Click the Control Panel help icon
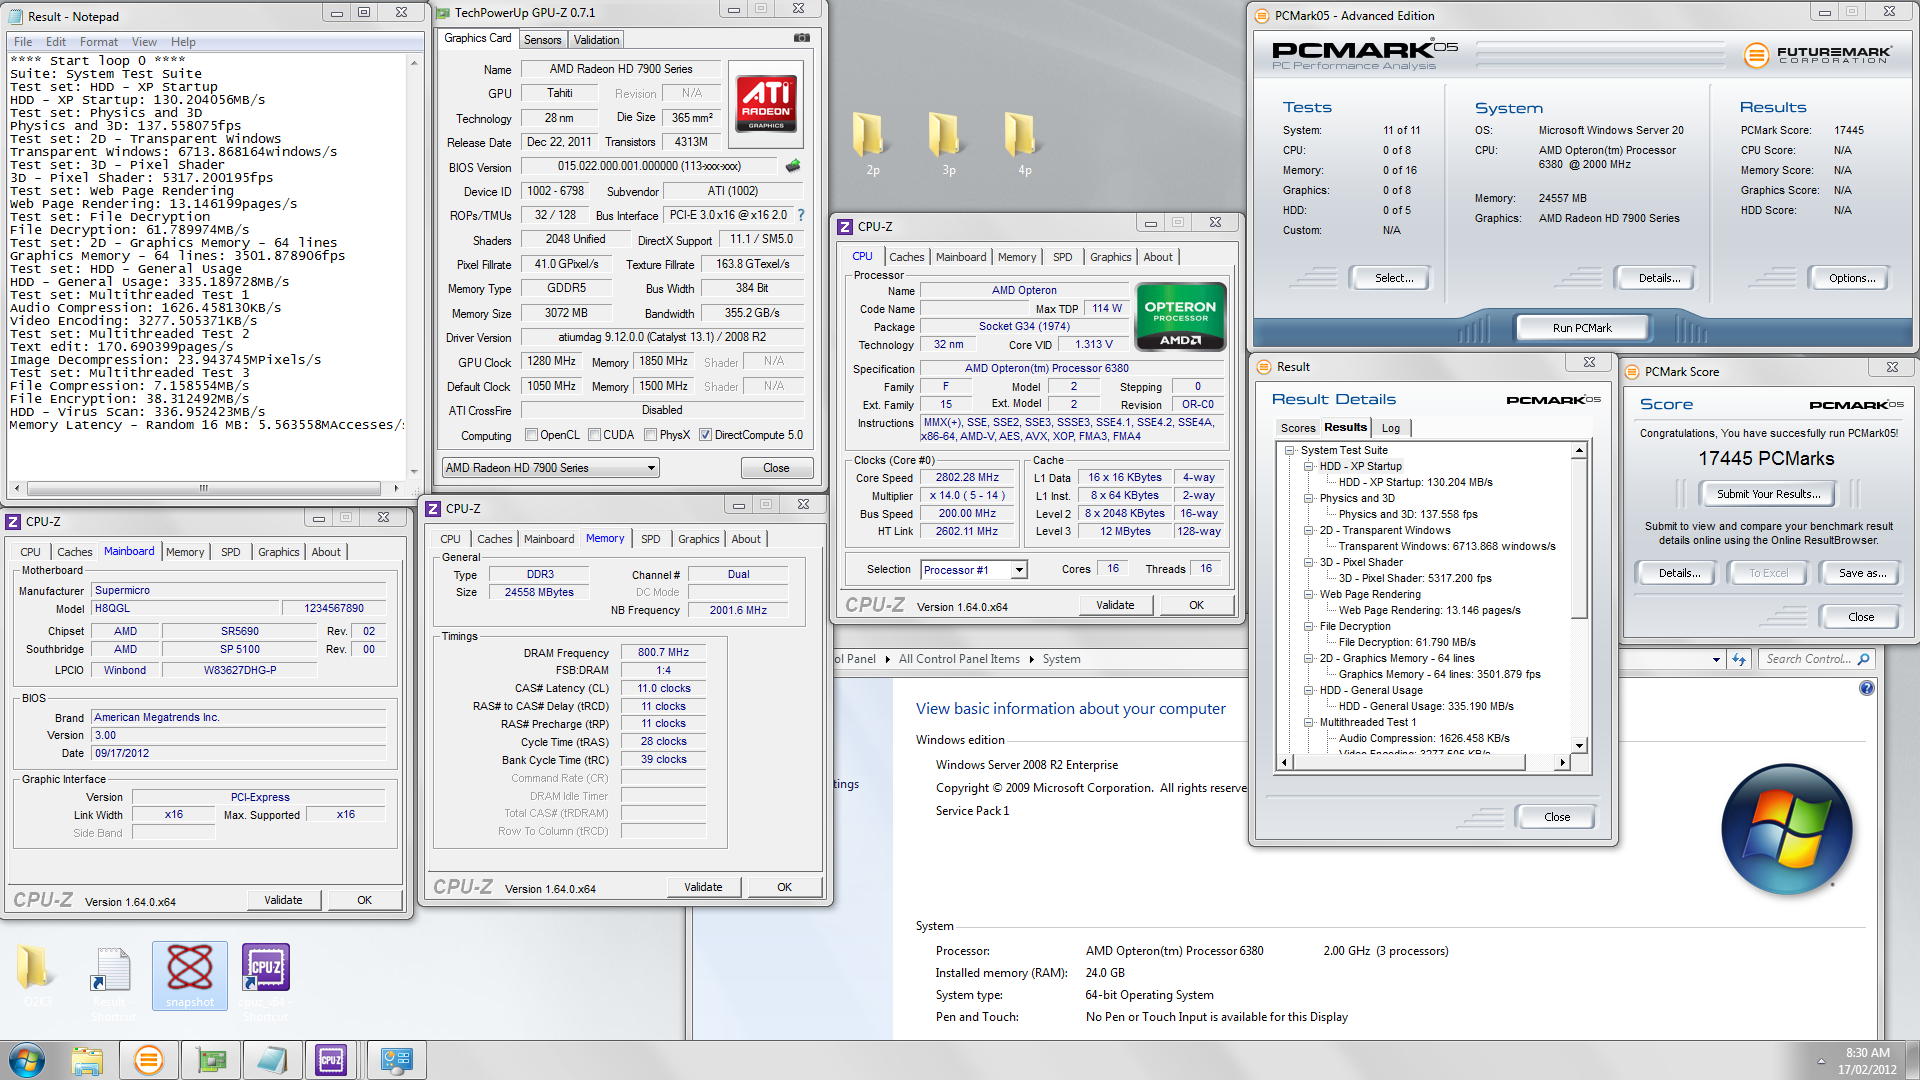 pos(1866,688)
